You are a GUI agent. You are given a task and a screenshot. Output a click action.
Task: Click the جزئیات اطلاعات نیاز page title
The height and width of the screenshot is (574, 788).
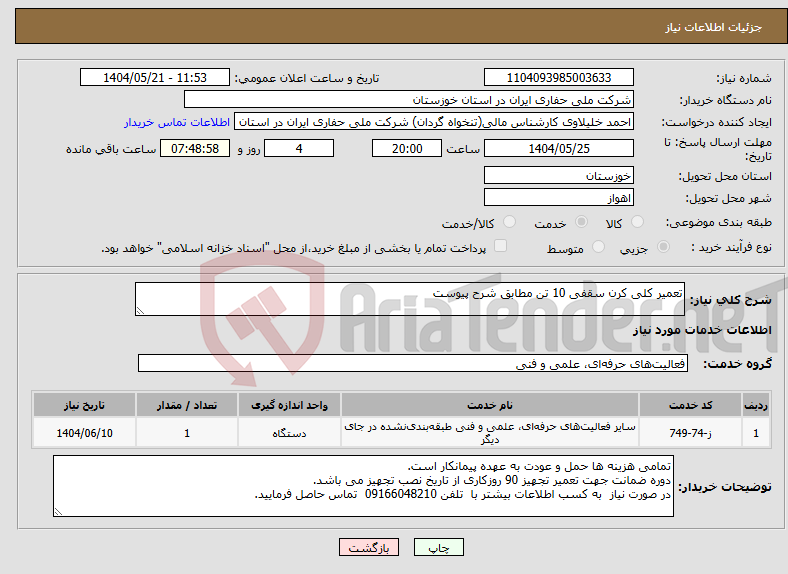[714, 27]
